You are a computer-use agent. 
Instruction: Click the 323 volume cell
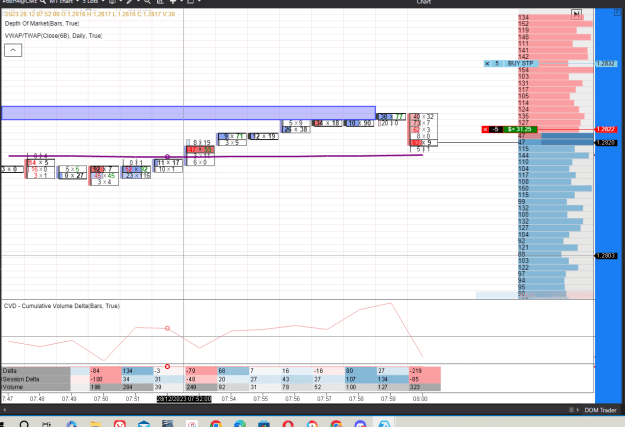click(425, 387)
